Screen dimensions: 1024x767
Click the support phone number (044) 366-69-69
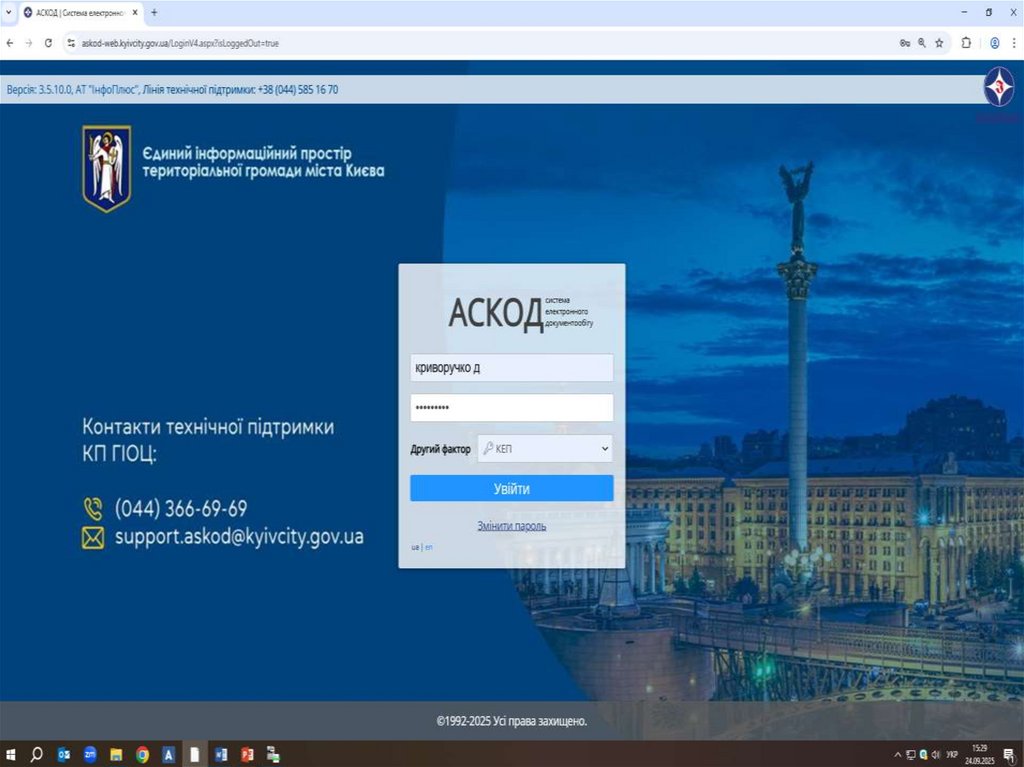(x=181, y=508)
